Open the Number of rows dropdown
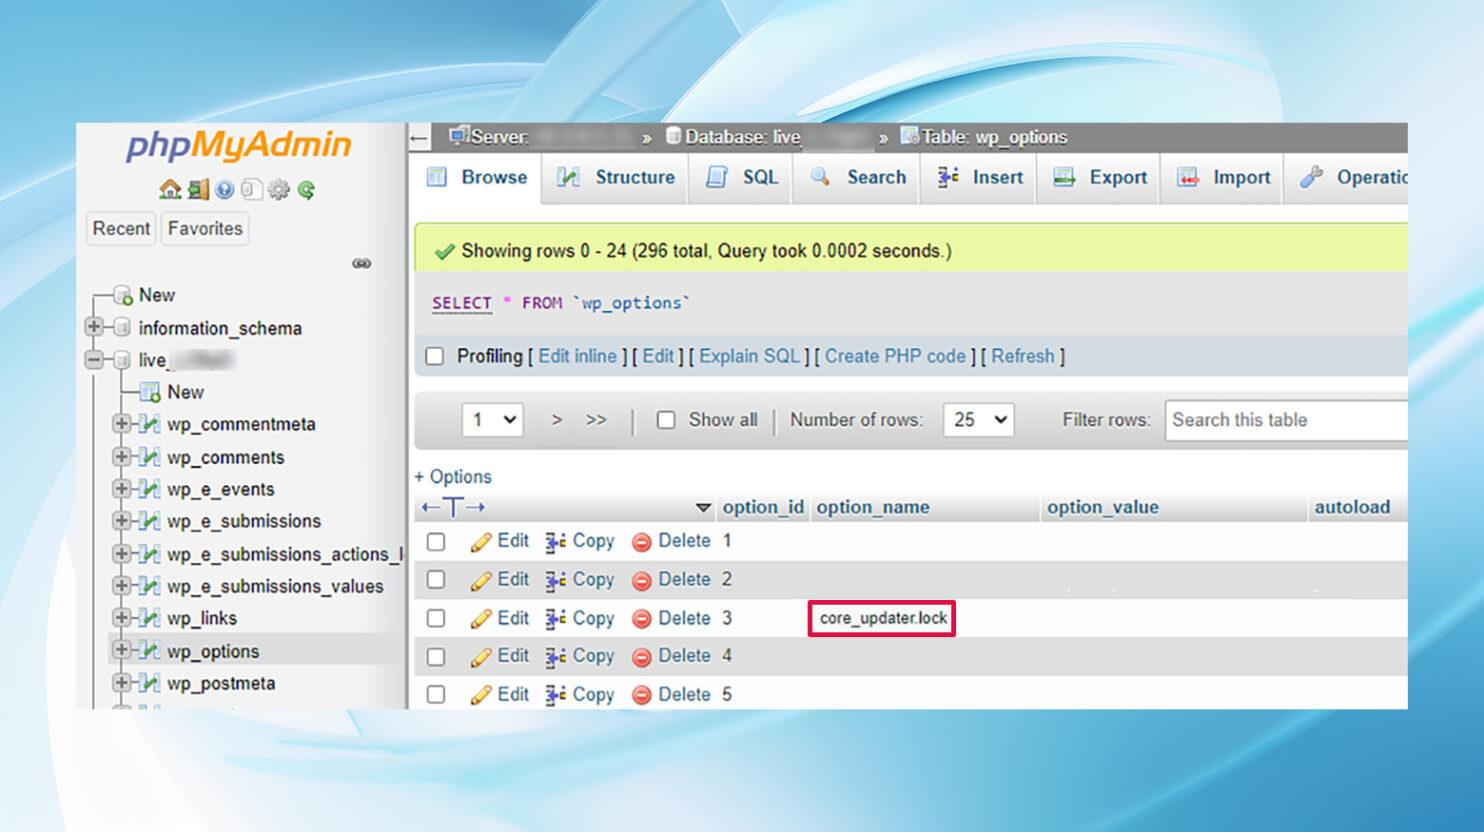Viewport: 1484px width, 832px height. point(978,420)
